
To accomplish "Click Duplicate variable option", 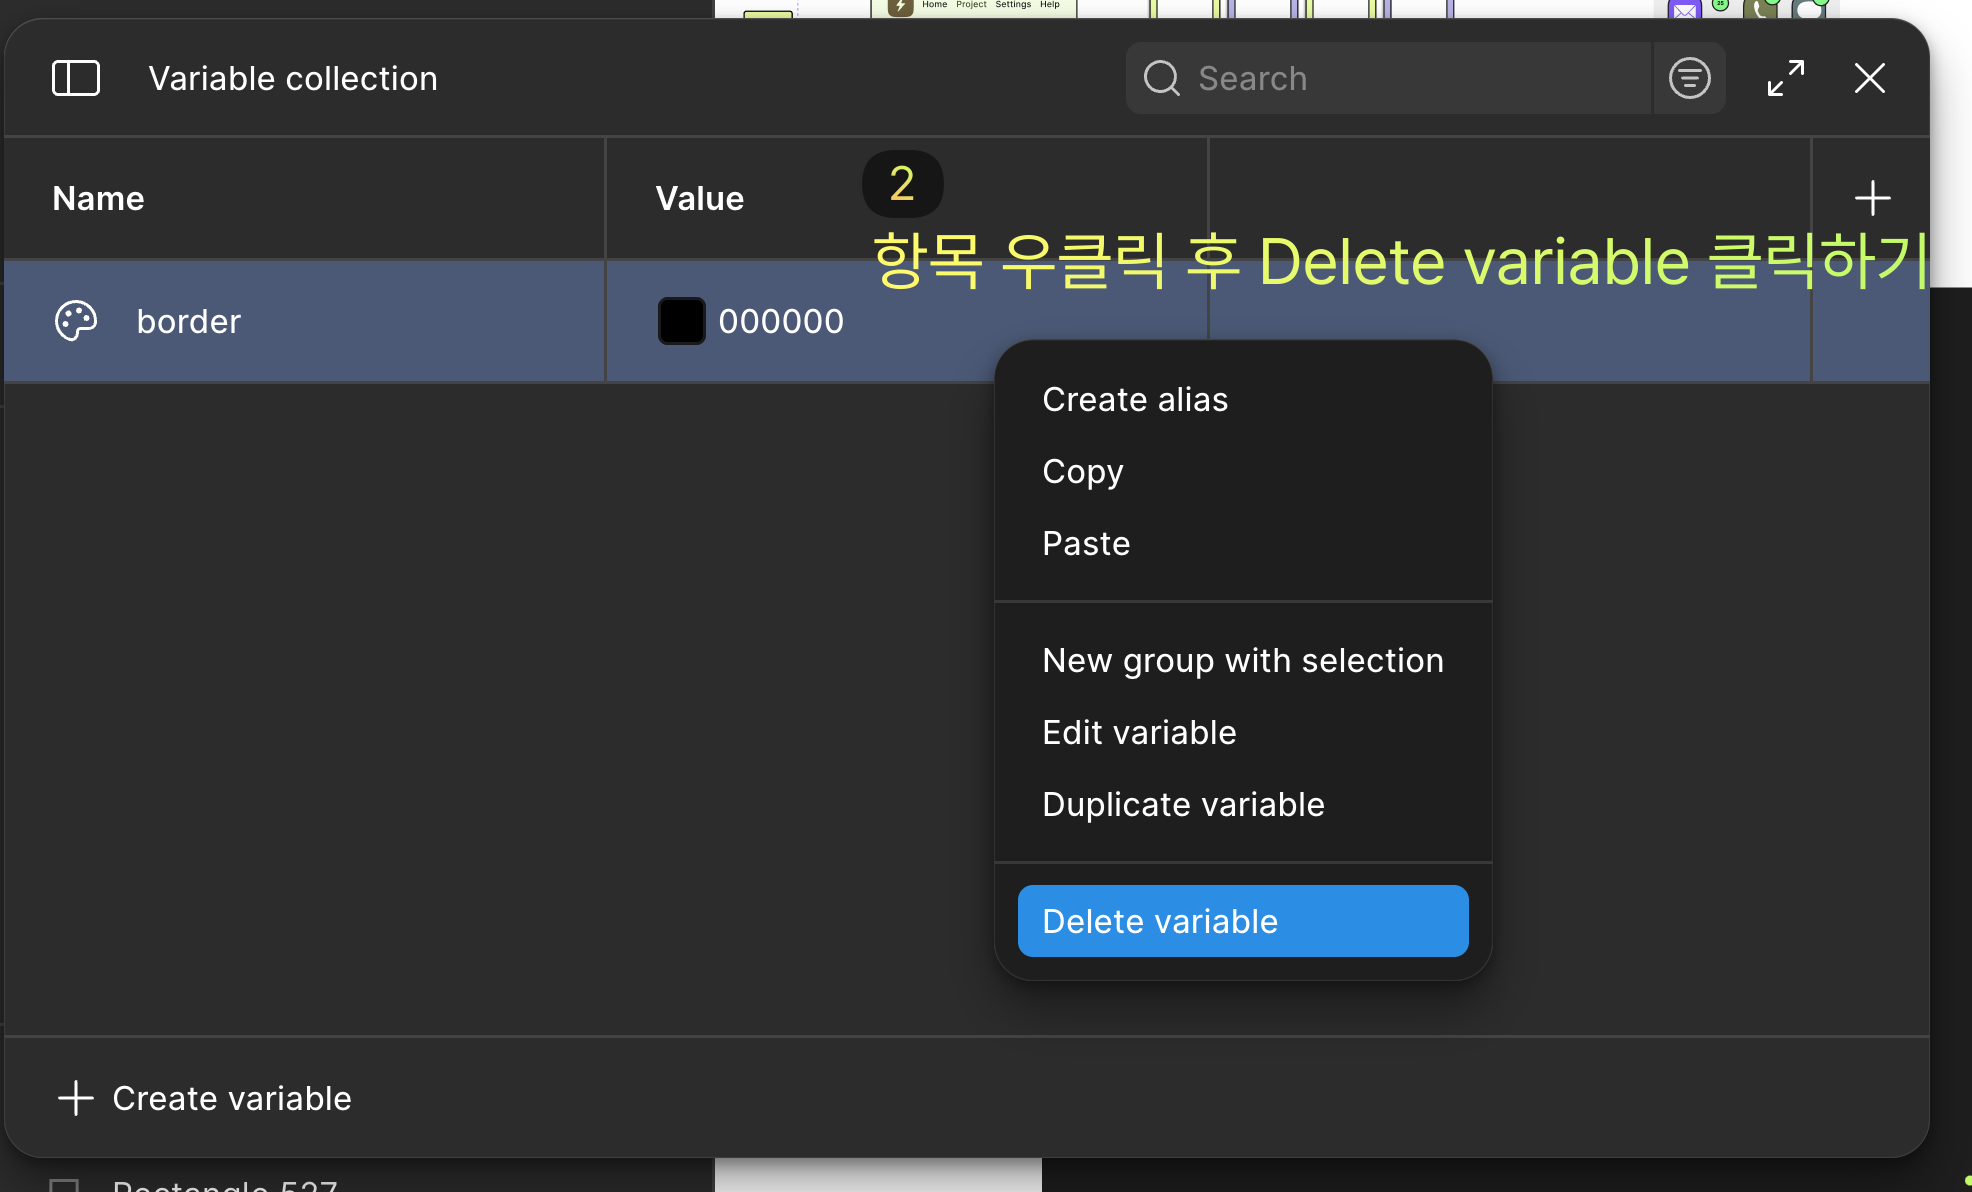I will coord(1183,805).
